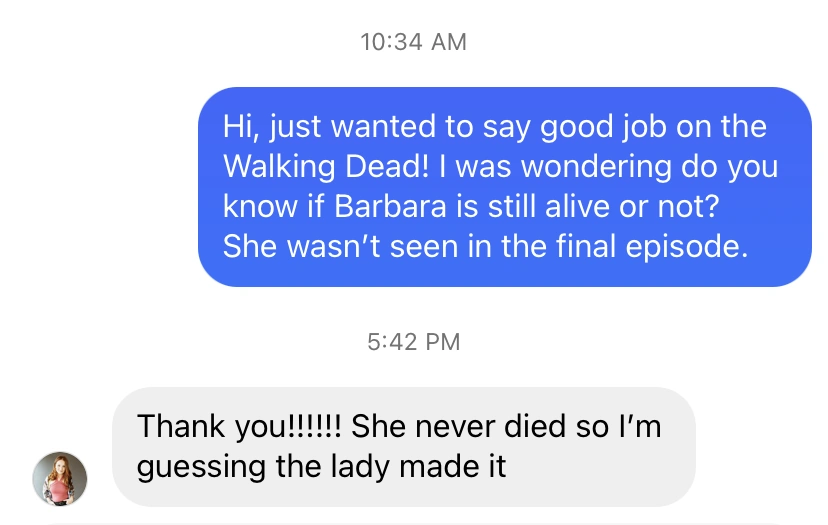Screen dimensions: 828x525
Task: Click "good job on the" text
Action: click(653, 127)
